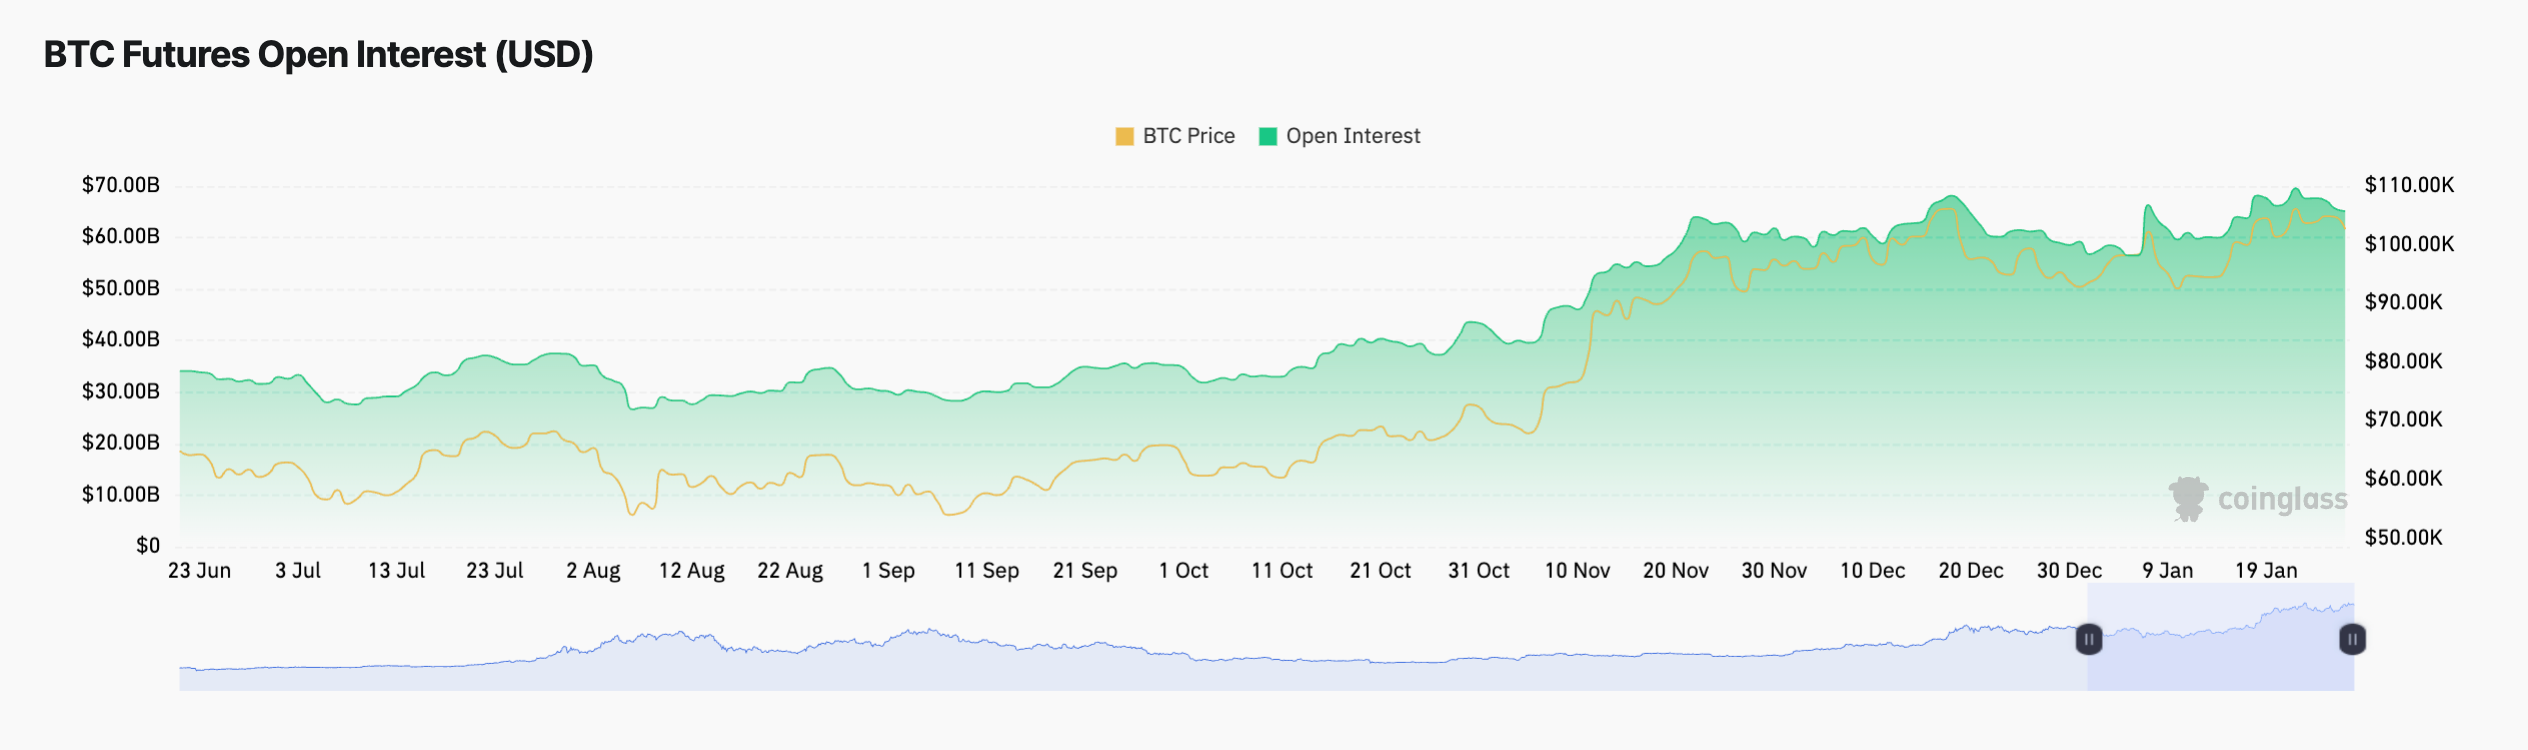The image size is (2528, 750).
Task: Select the chart title 'BTC Futures Open Interest (USD)'
Action: 319,55
